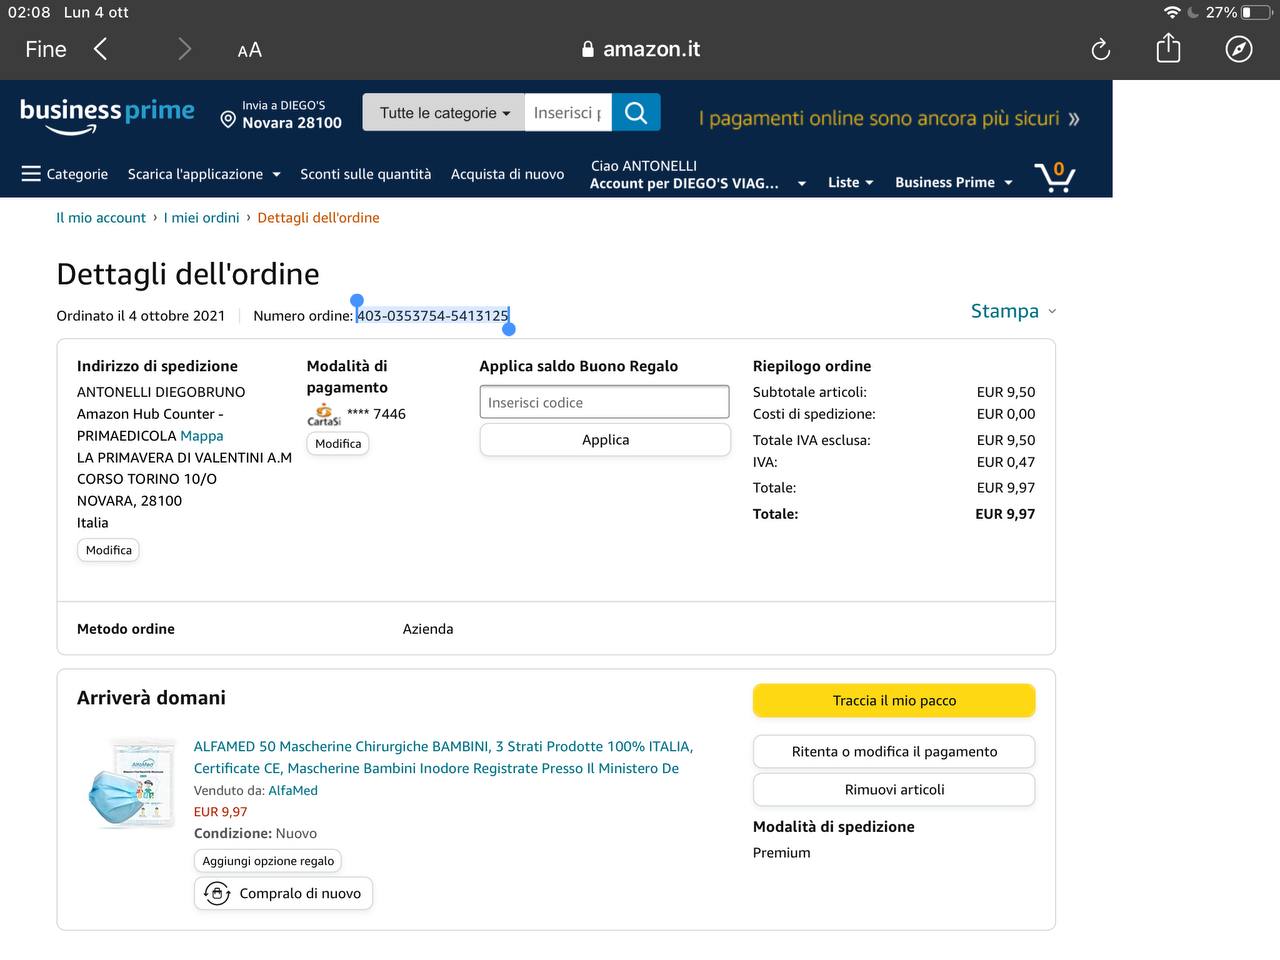Click the gift code Inserisci codice field
Screen dimensions: 1280x960
[604, 402]
